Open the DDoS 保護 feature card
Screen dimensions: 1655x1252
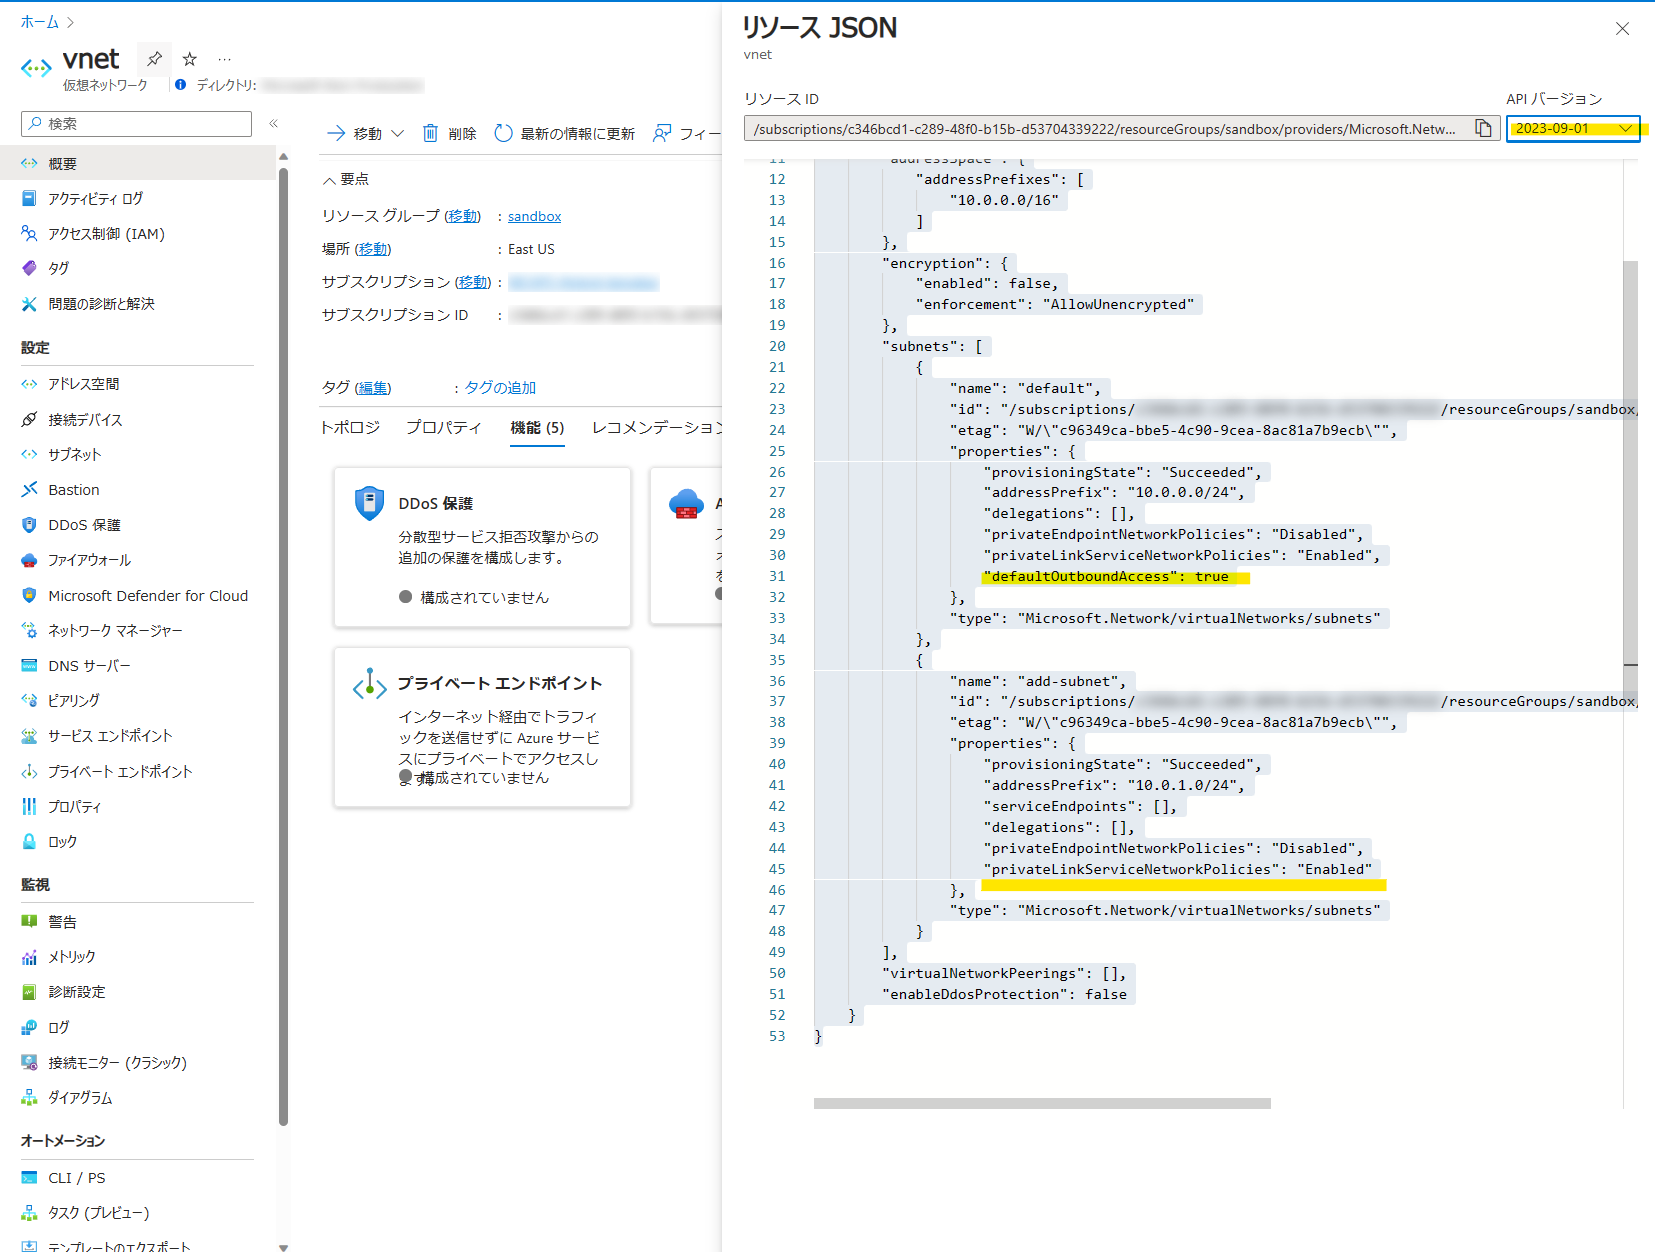482,547
